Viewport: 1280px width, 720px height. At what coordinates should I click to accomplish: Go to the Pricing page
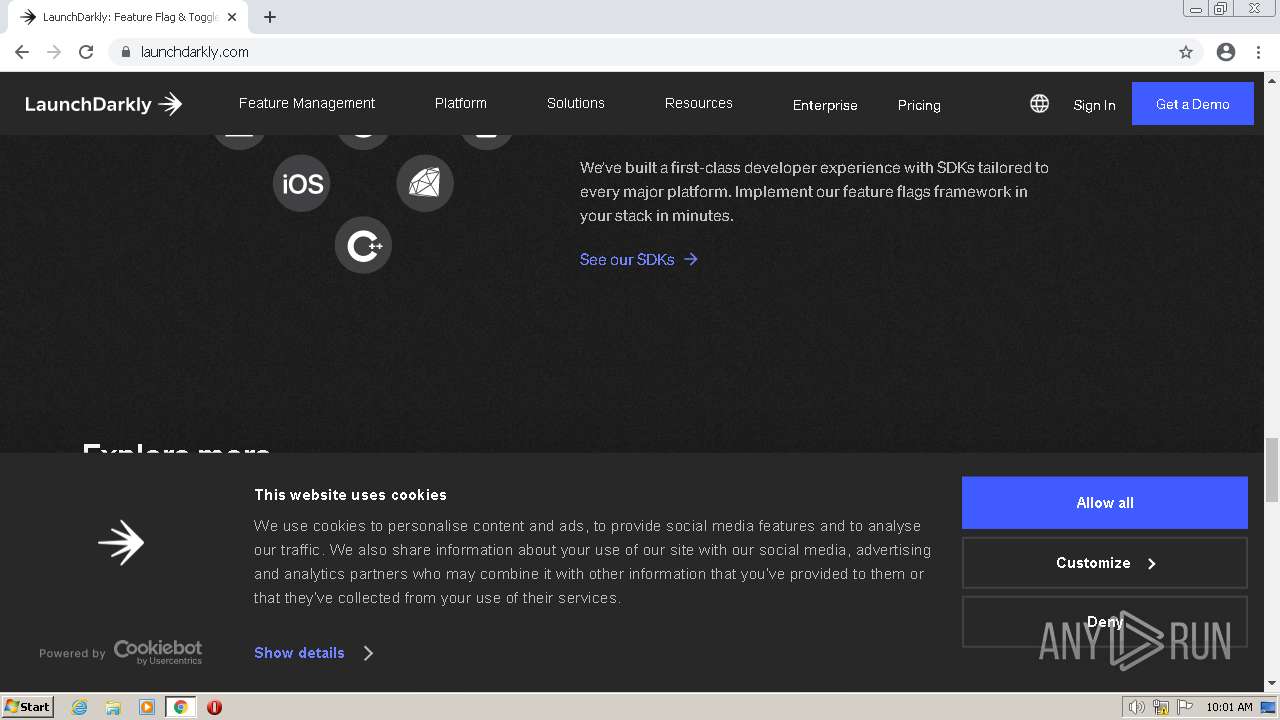919,105
